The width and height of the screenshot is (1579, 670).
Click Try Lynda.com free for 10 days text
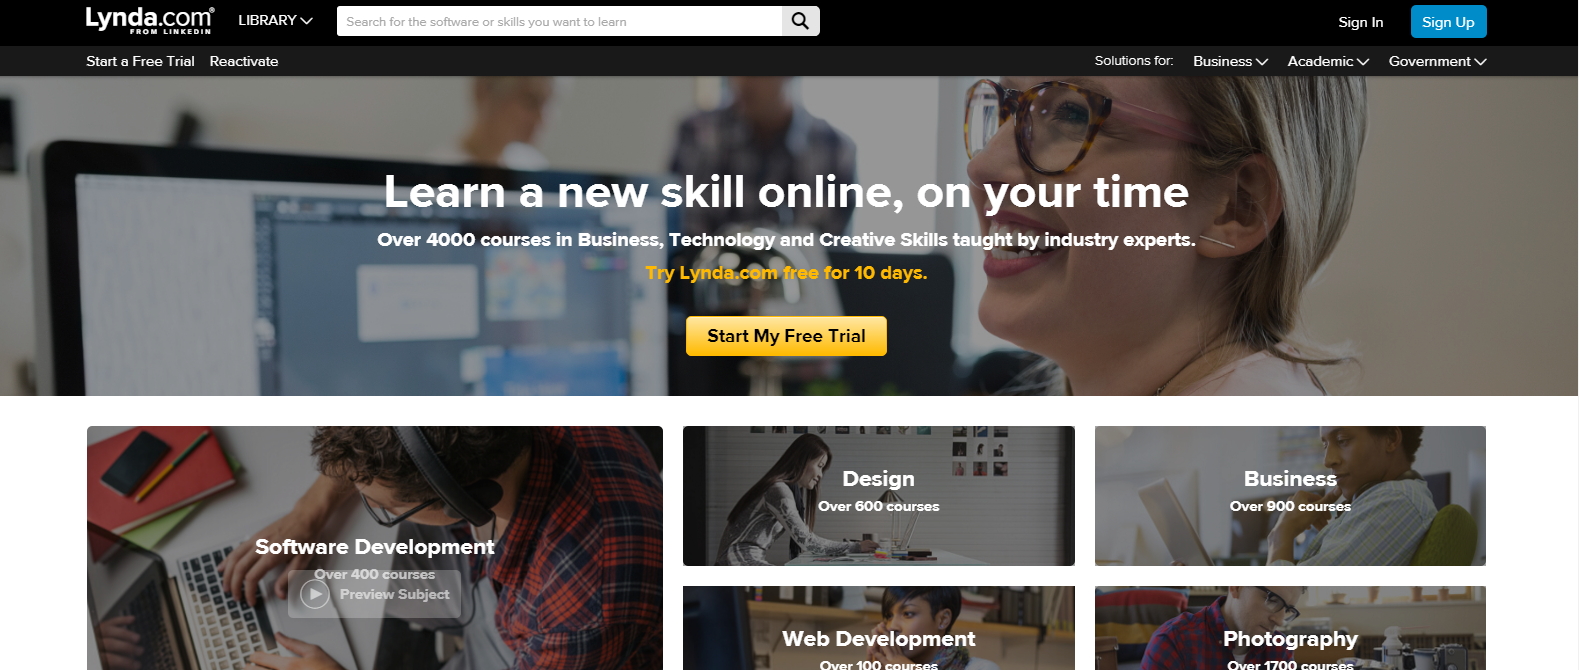click(786, 273)
